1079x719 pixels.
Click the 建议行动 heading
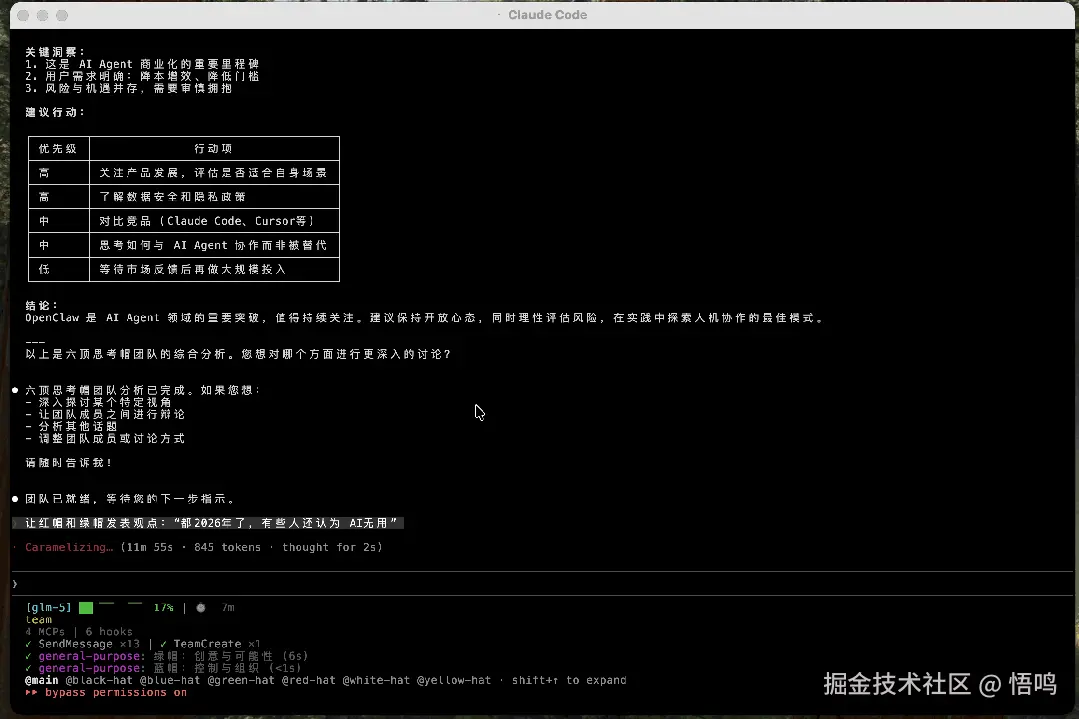click(55, 112)
